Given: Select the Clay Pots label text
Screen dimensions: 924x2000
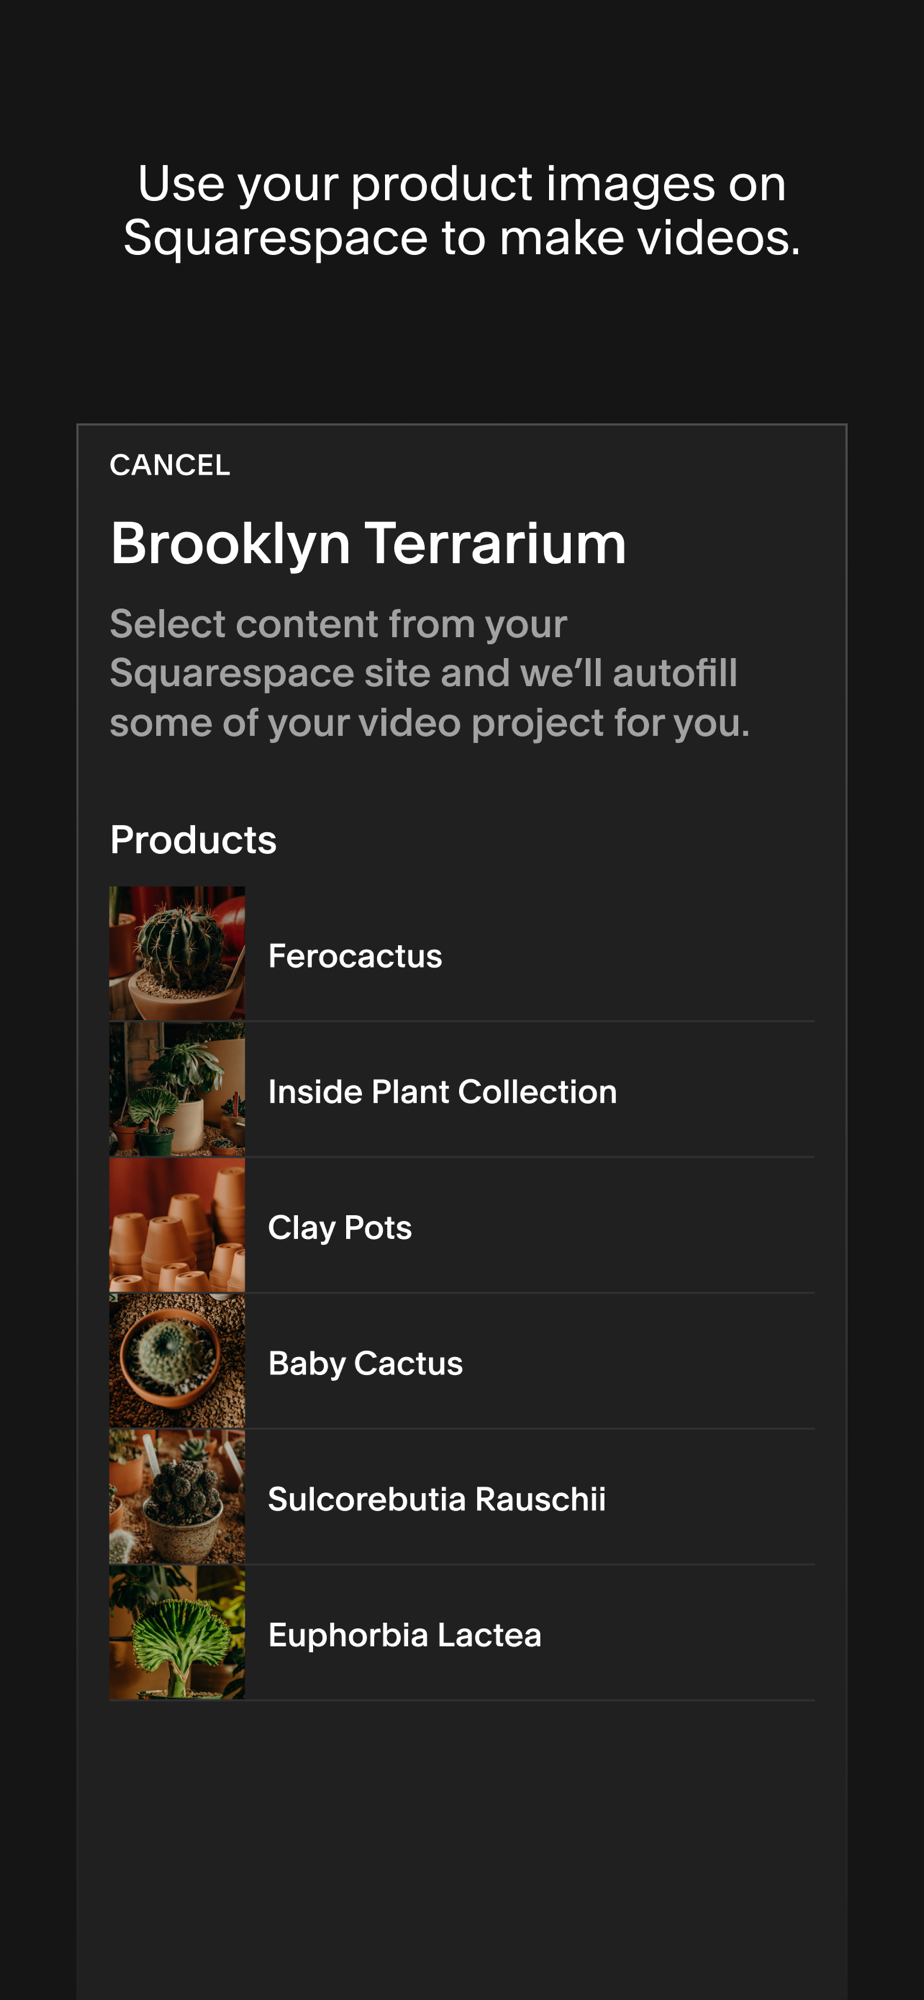Looking at the screenshot, I should (340, 1228).
